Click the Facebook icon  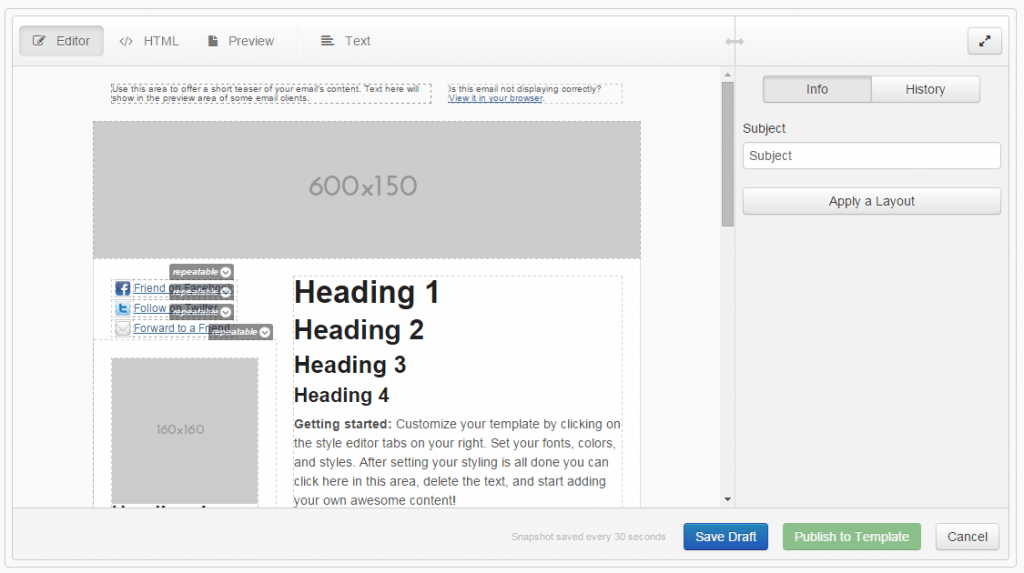(x=123, y=288)
